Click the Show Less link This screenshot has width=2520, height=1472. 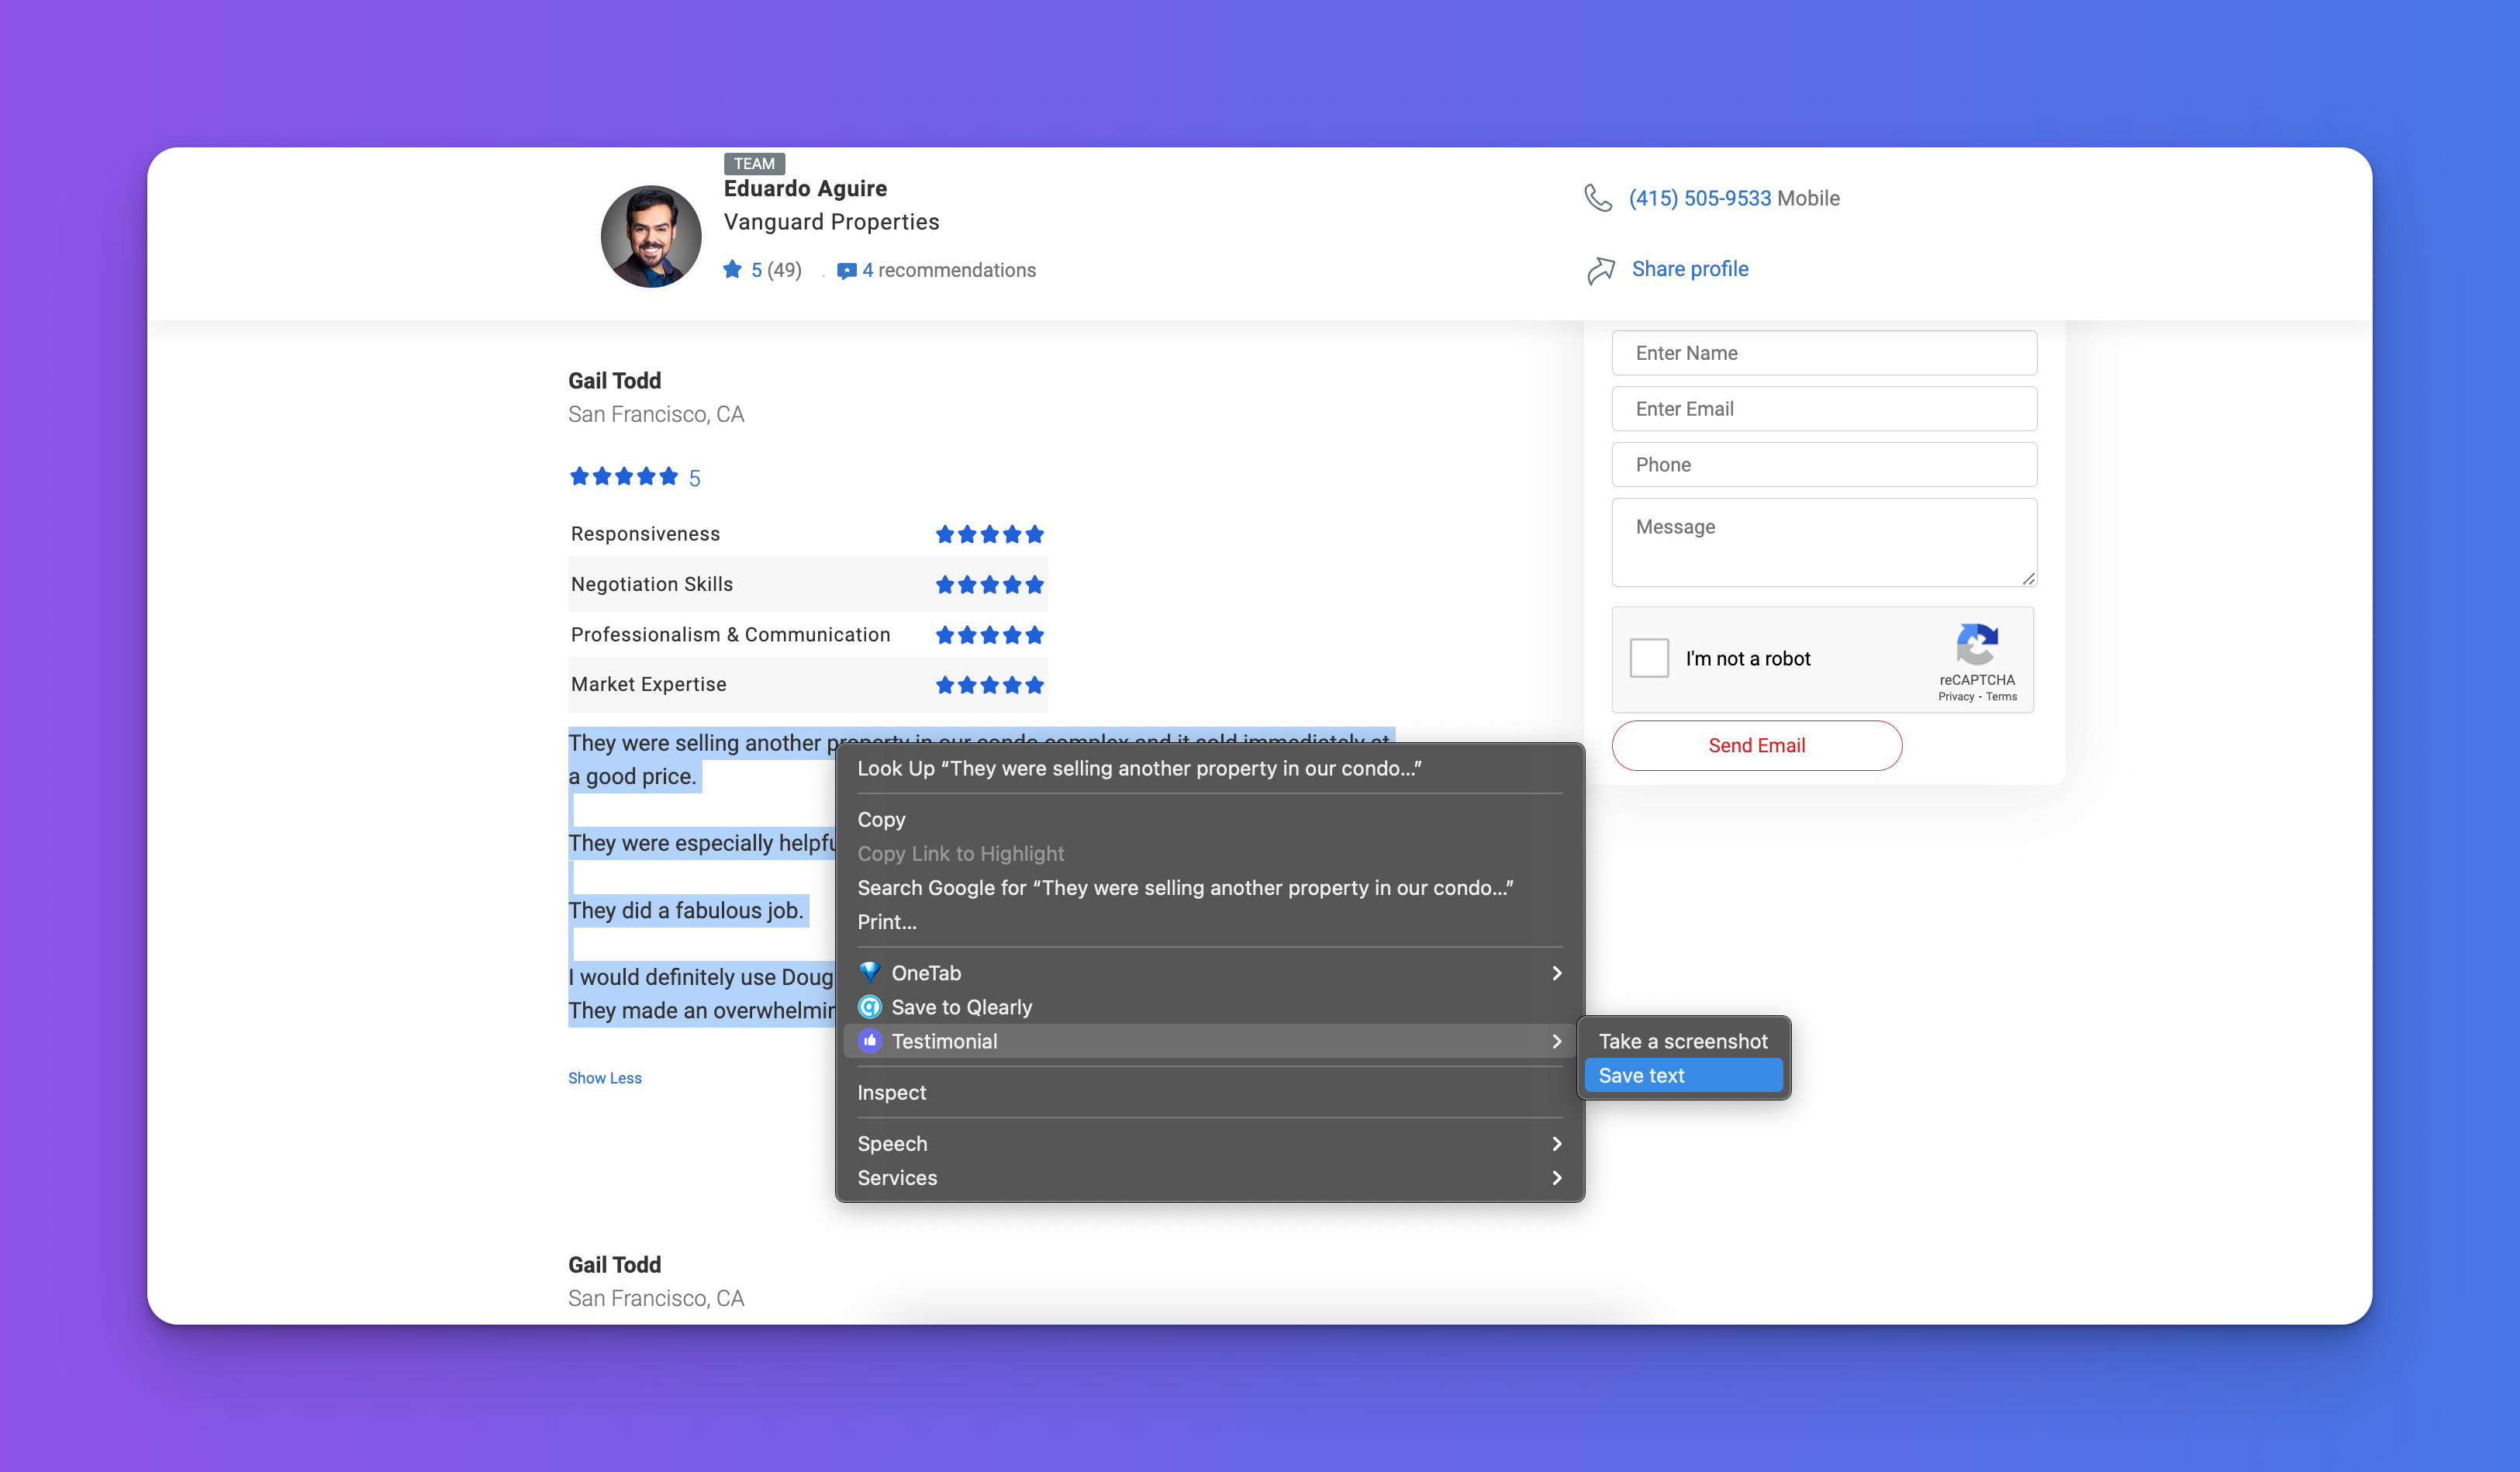pos(604,1078)
